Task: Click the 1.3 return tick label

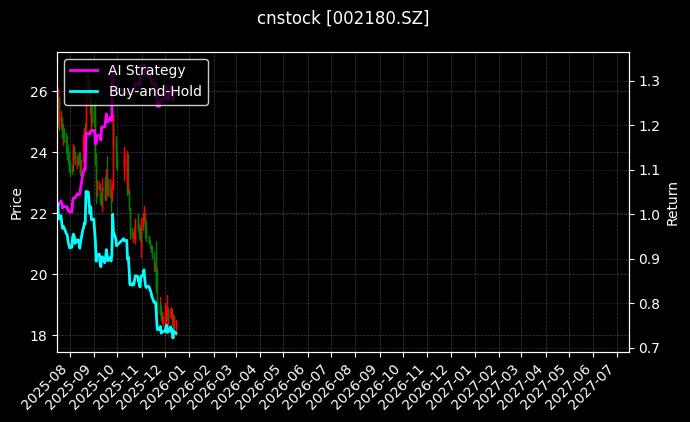Action: tap(648, 81)
